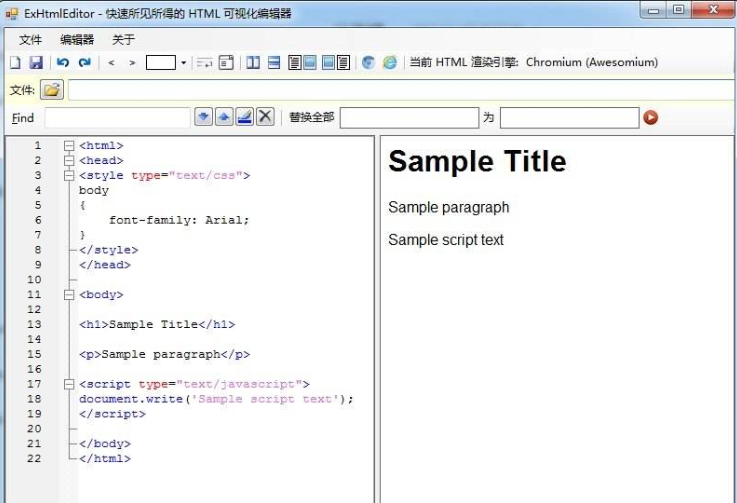Switch rendering engine to Internet Explorer icon
The width and height of the screenshot is (737, 503).
click(390, 63)
